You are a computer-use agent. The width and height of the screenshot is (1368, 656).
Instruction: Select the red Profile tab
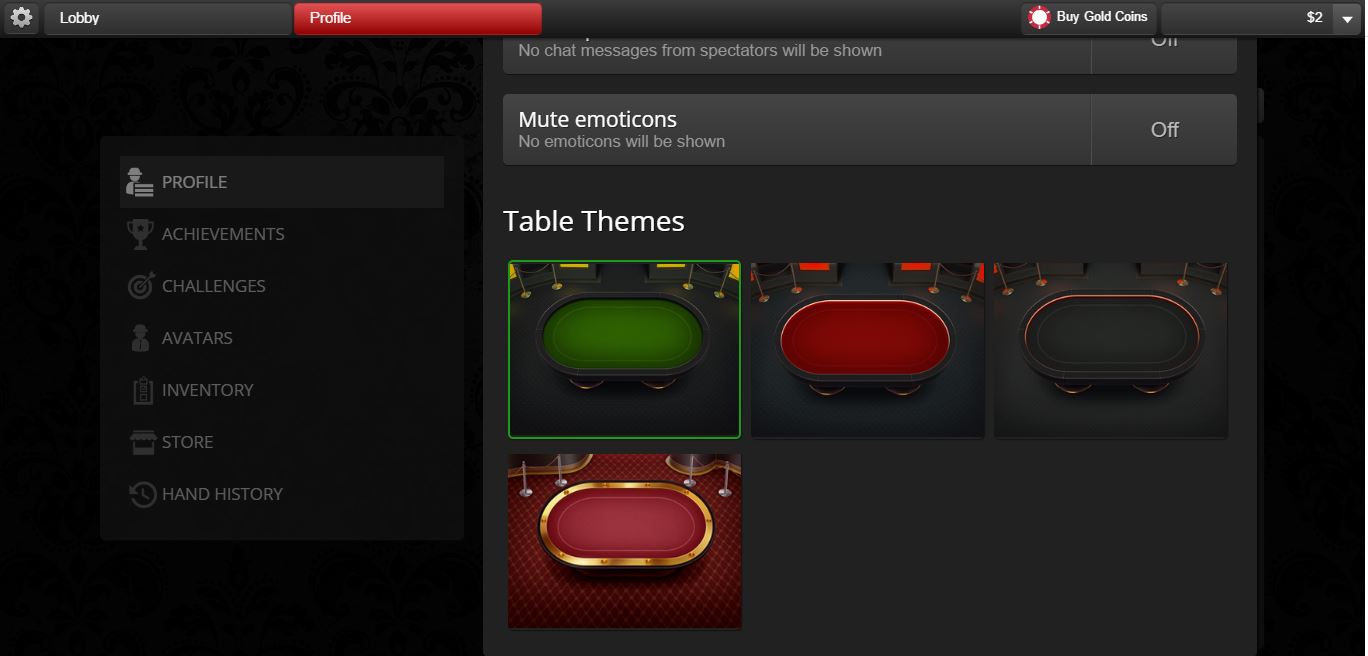417,18
